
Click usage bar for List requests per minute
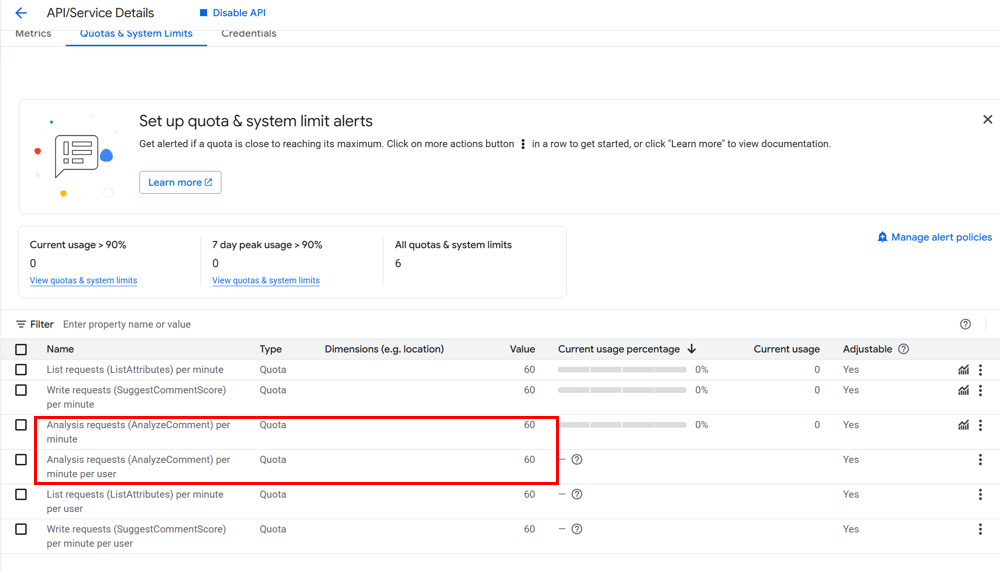(x=622, y=370)
